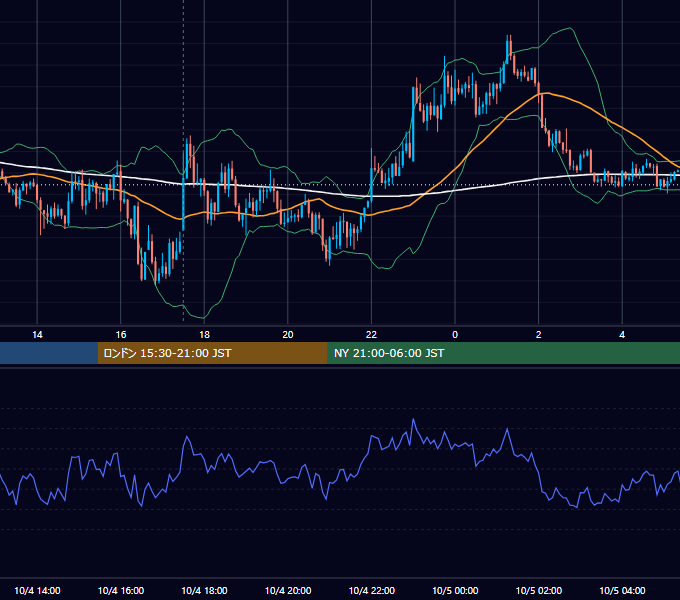680x600 pixels.
Task: Click the 14 hour label on price chart axis
Action: [x=37, y=335]
